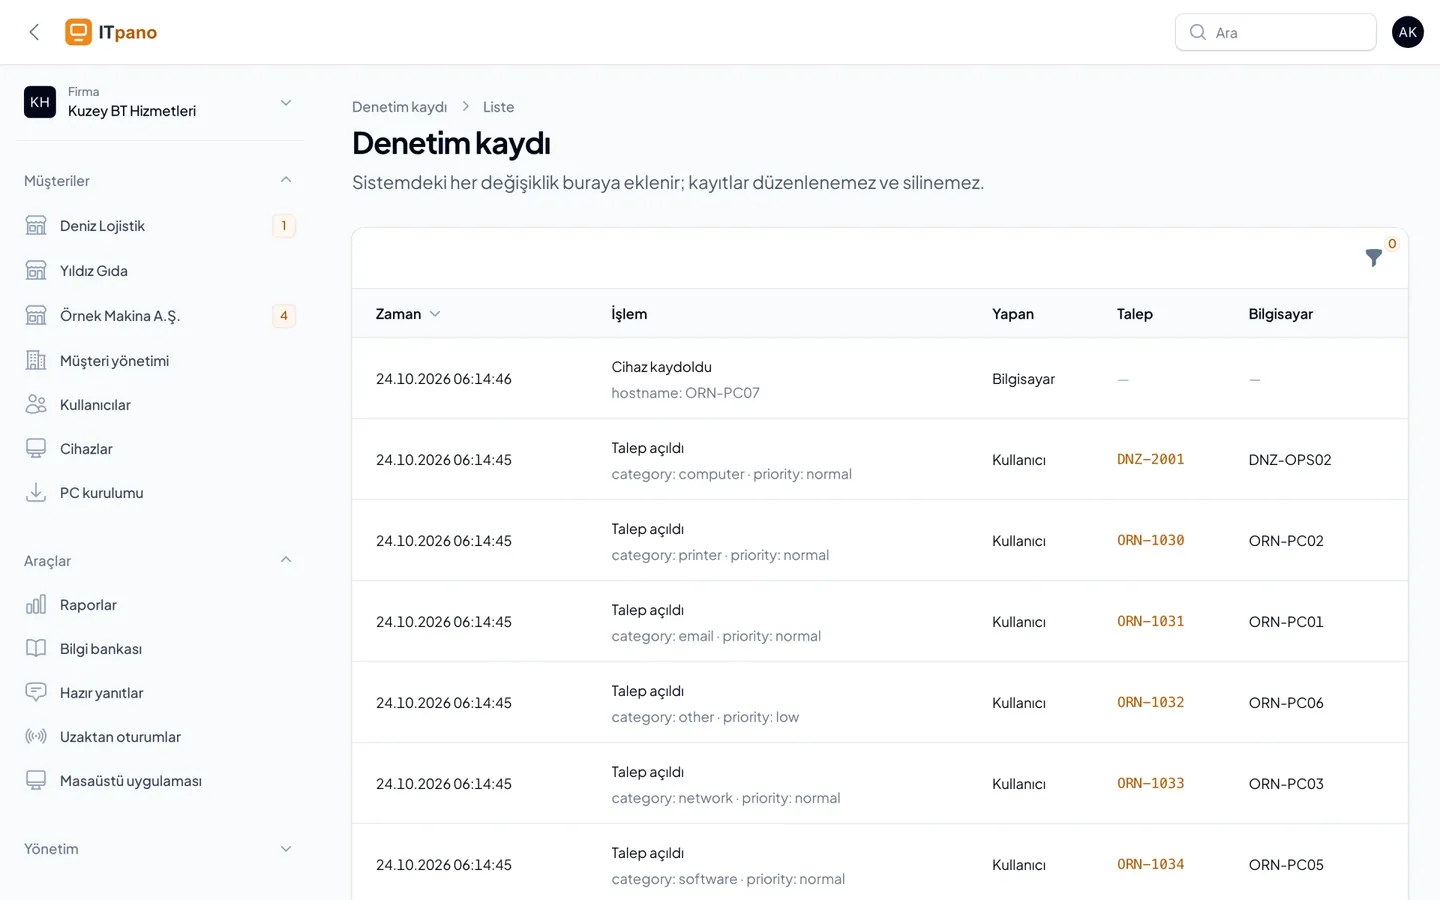Click the Hazır yanıtlar chat icon
The width and height of the screenshot is (1440, 900).
[36, 692]
